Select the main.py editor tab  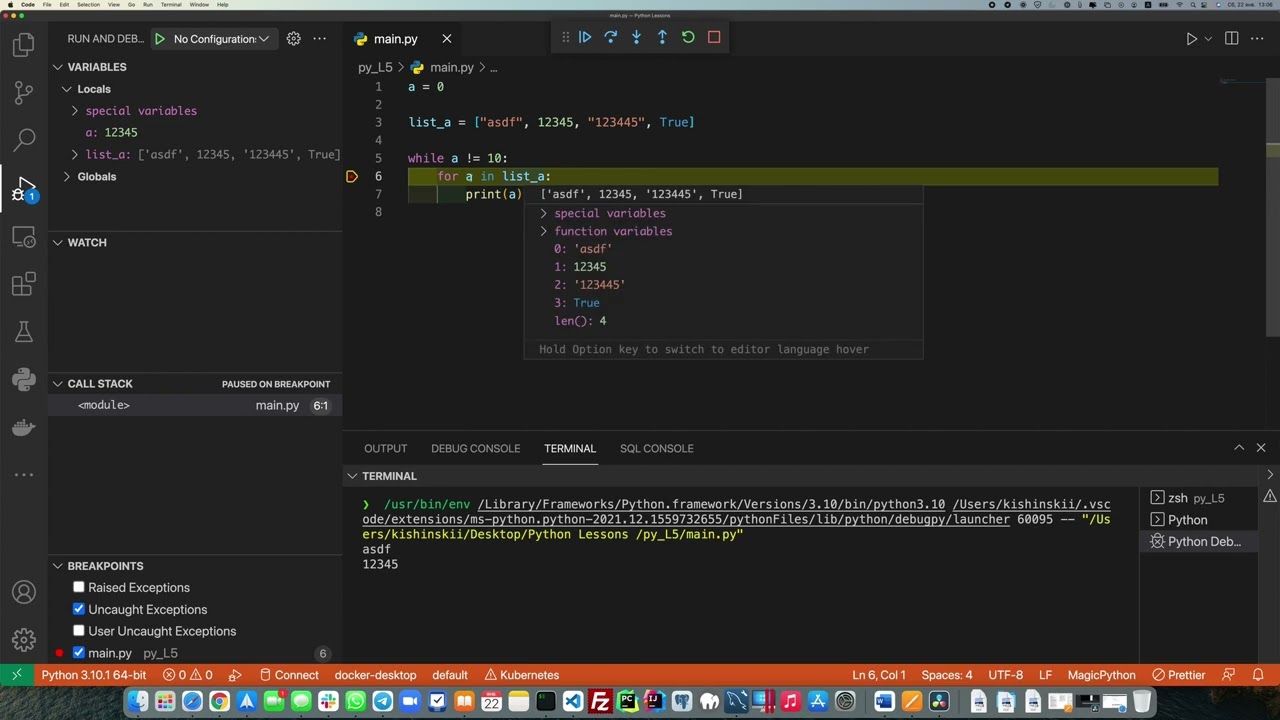click(x=396, y=39)
